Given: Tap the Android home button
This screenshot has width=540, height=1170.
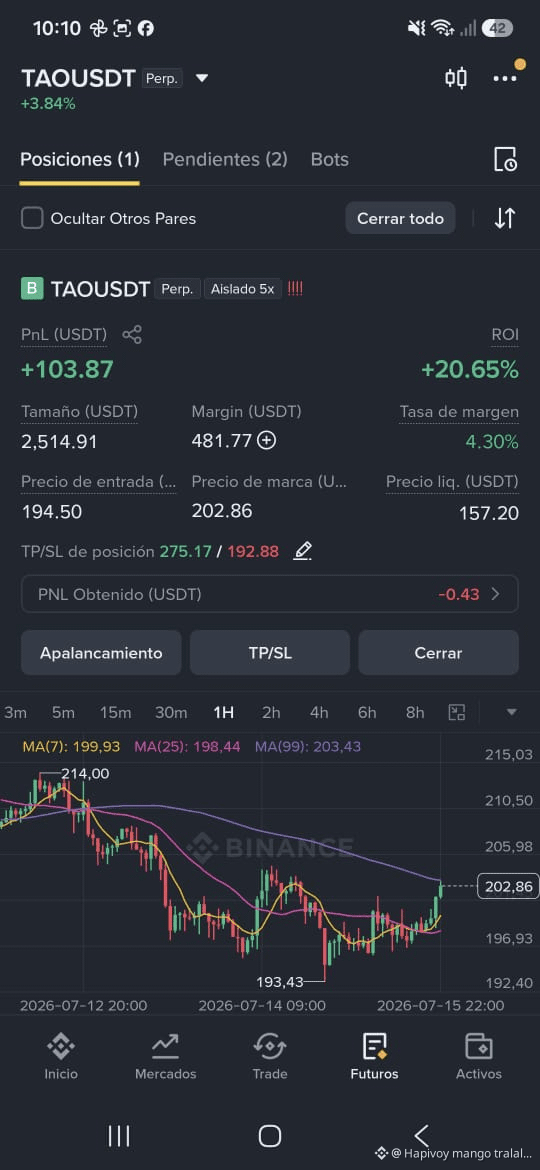Looking at the screenshot, I should point(270,1136).
